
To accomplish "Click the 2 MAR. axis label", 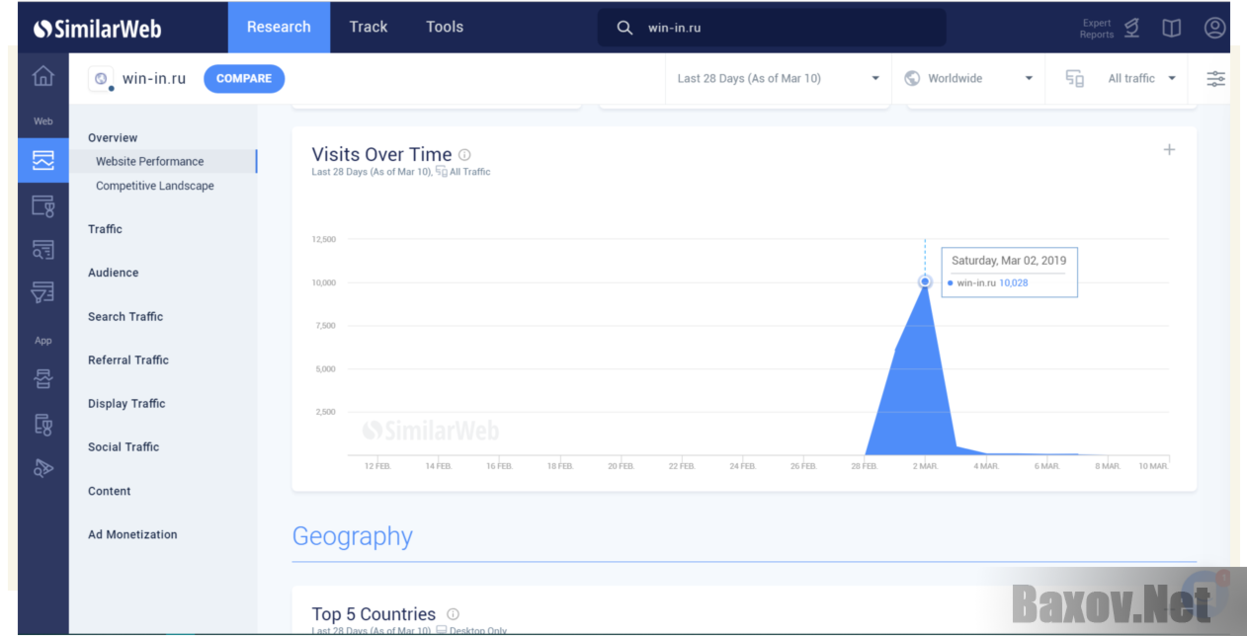I will coord(925,467).
